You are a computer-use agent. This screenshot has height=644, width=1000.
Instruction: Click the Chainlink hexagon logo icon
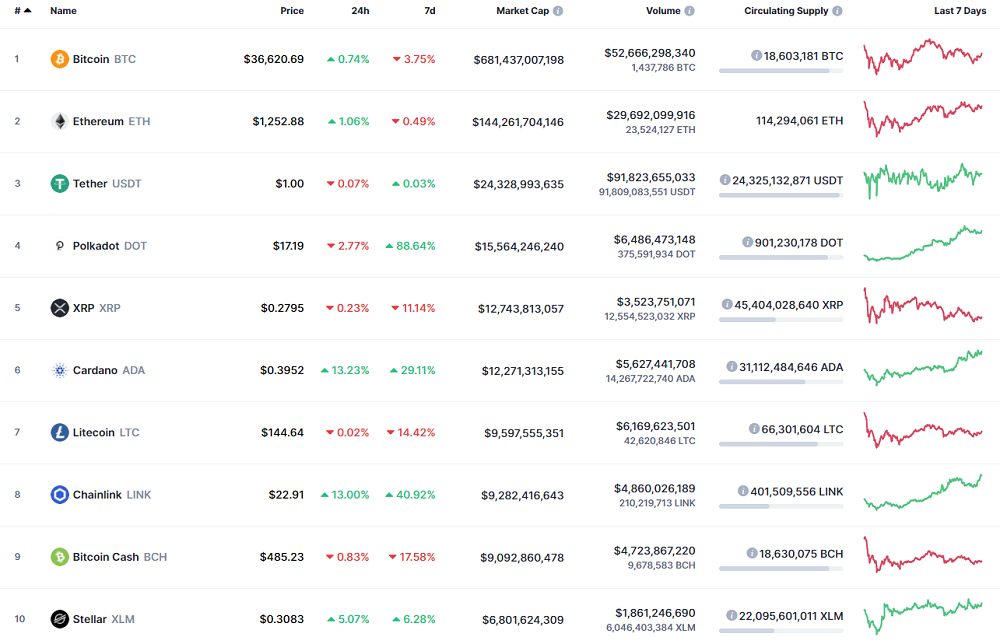pos(60,494)
